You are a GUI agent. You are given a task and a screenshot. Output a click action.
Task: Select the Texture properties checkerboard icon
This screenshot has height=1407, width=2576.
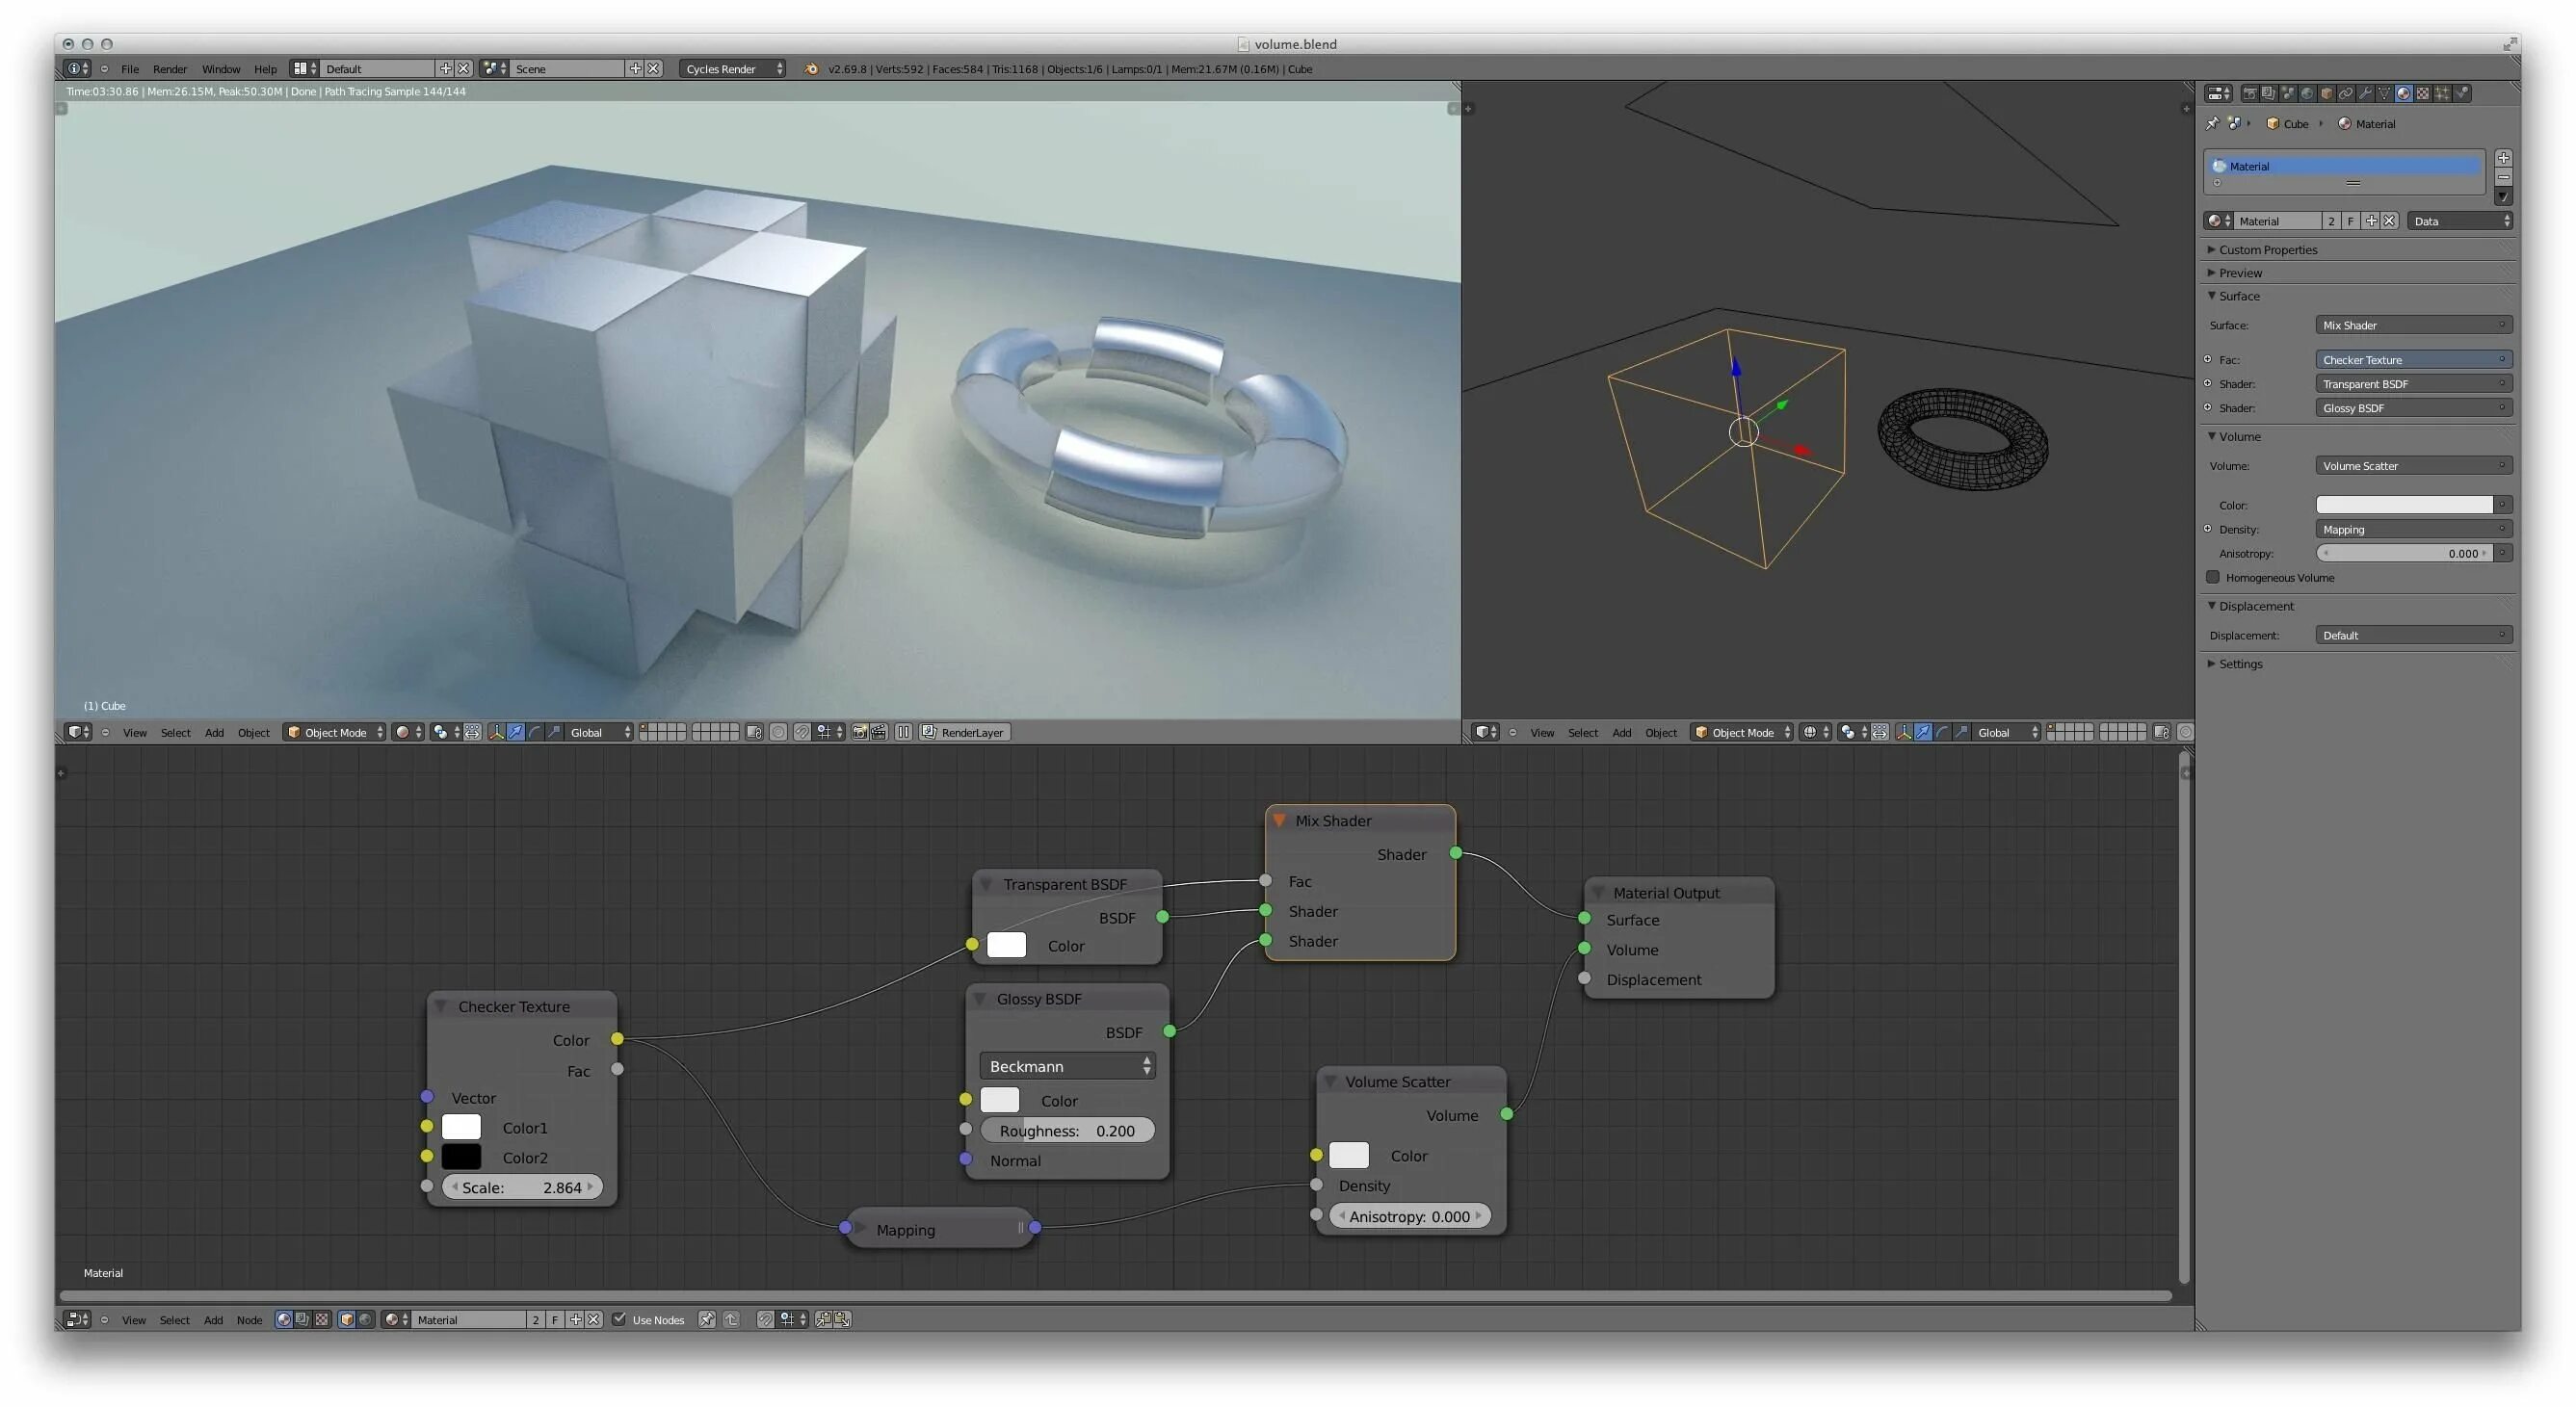tap(2424, 93)
